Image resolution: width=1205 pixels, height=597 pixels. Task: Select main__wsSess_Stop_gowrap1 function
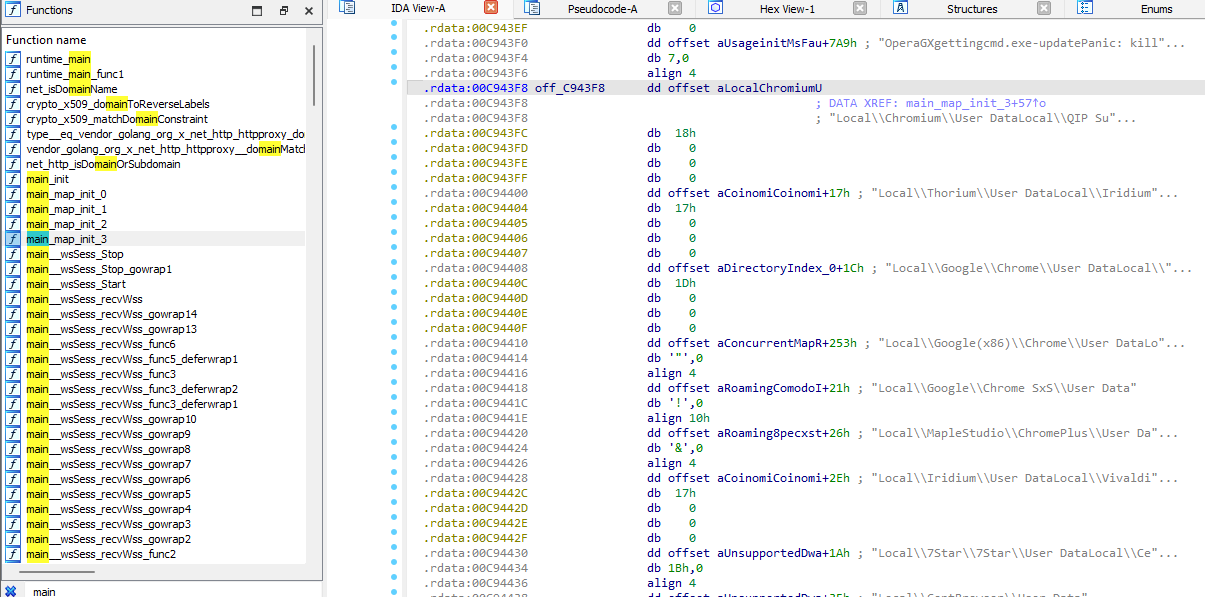99,269
